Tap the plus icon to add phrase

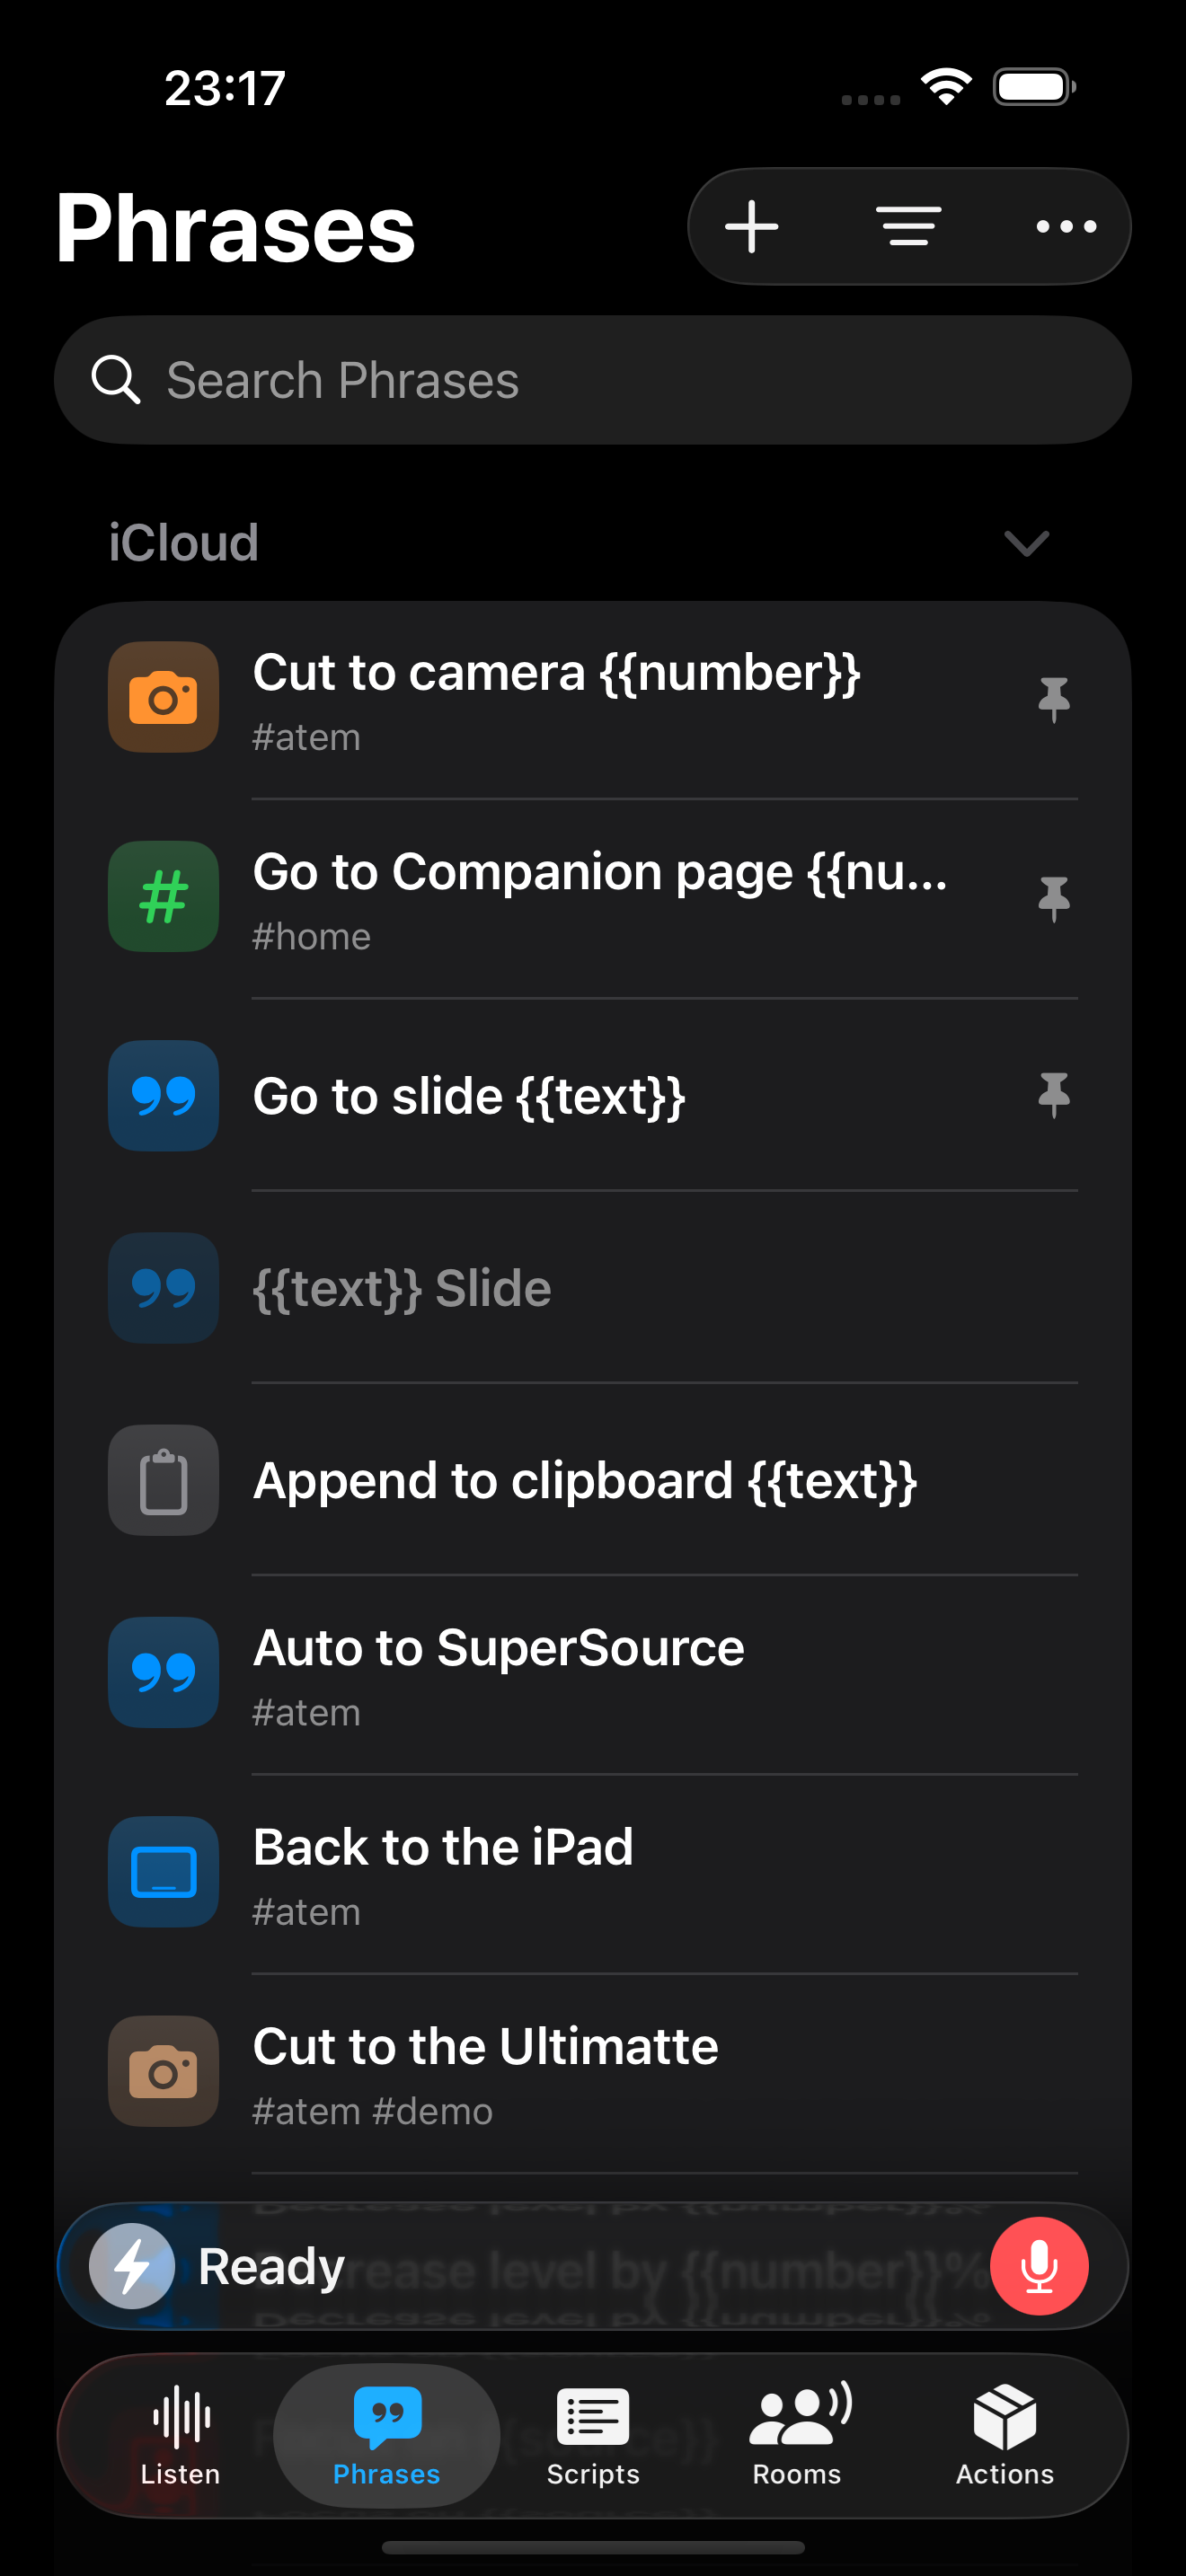(x=752, y=227)
